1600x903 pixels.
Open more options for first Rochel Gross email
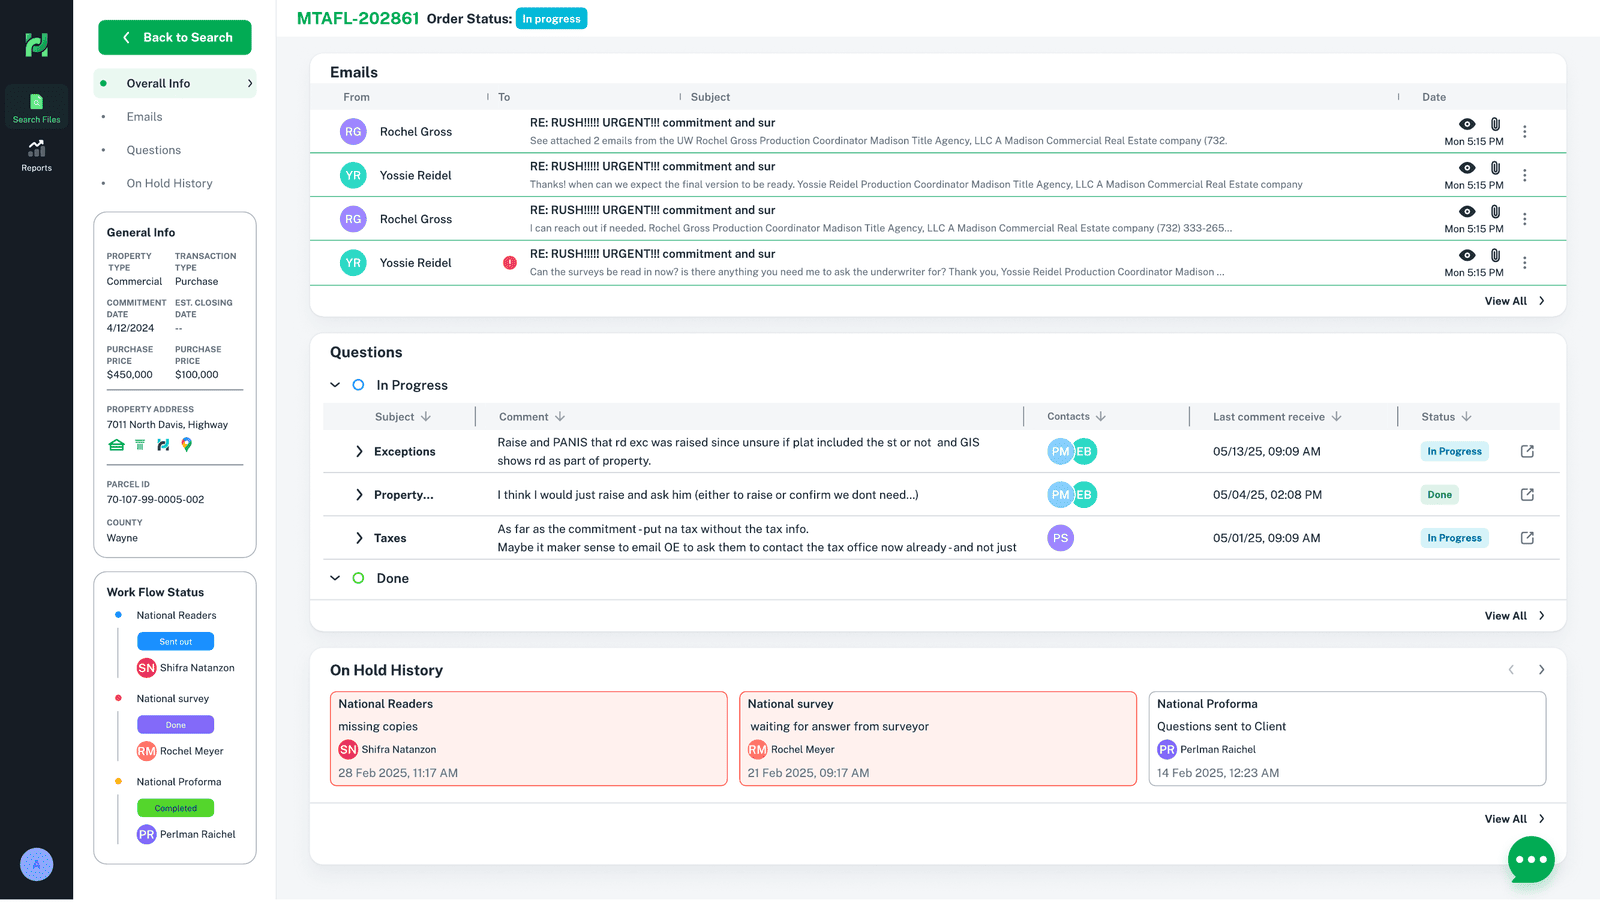tap(1524, 131)
